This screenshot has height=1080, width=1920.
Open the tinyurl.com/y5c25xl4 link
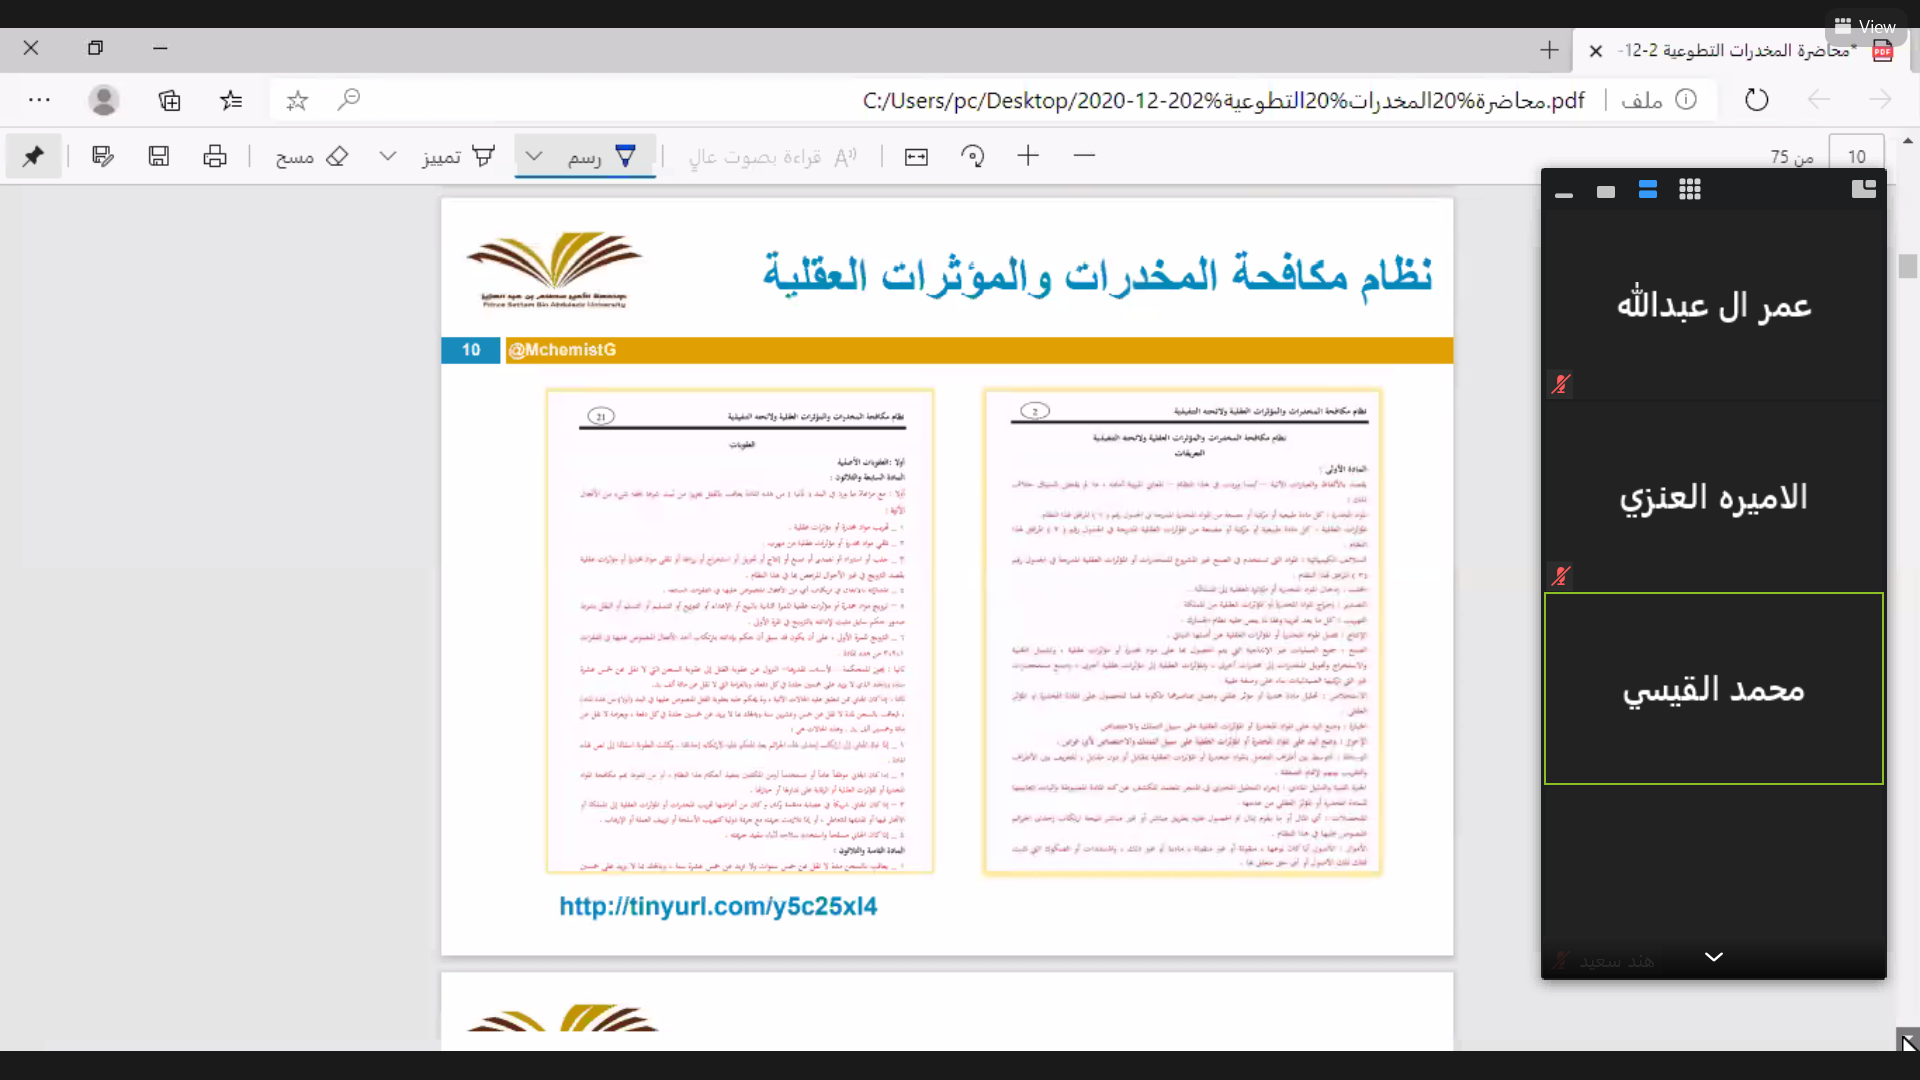[x=718, y=906]
